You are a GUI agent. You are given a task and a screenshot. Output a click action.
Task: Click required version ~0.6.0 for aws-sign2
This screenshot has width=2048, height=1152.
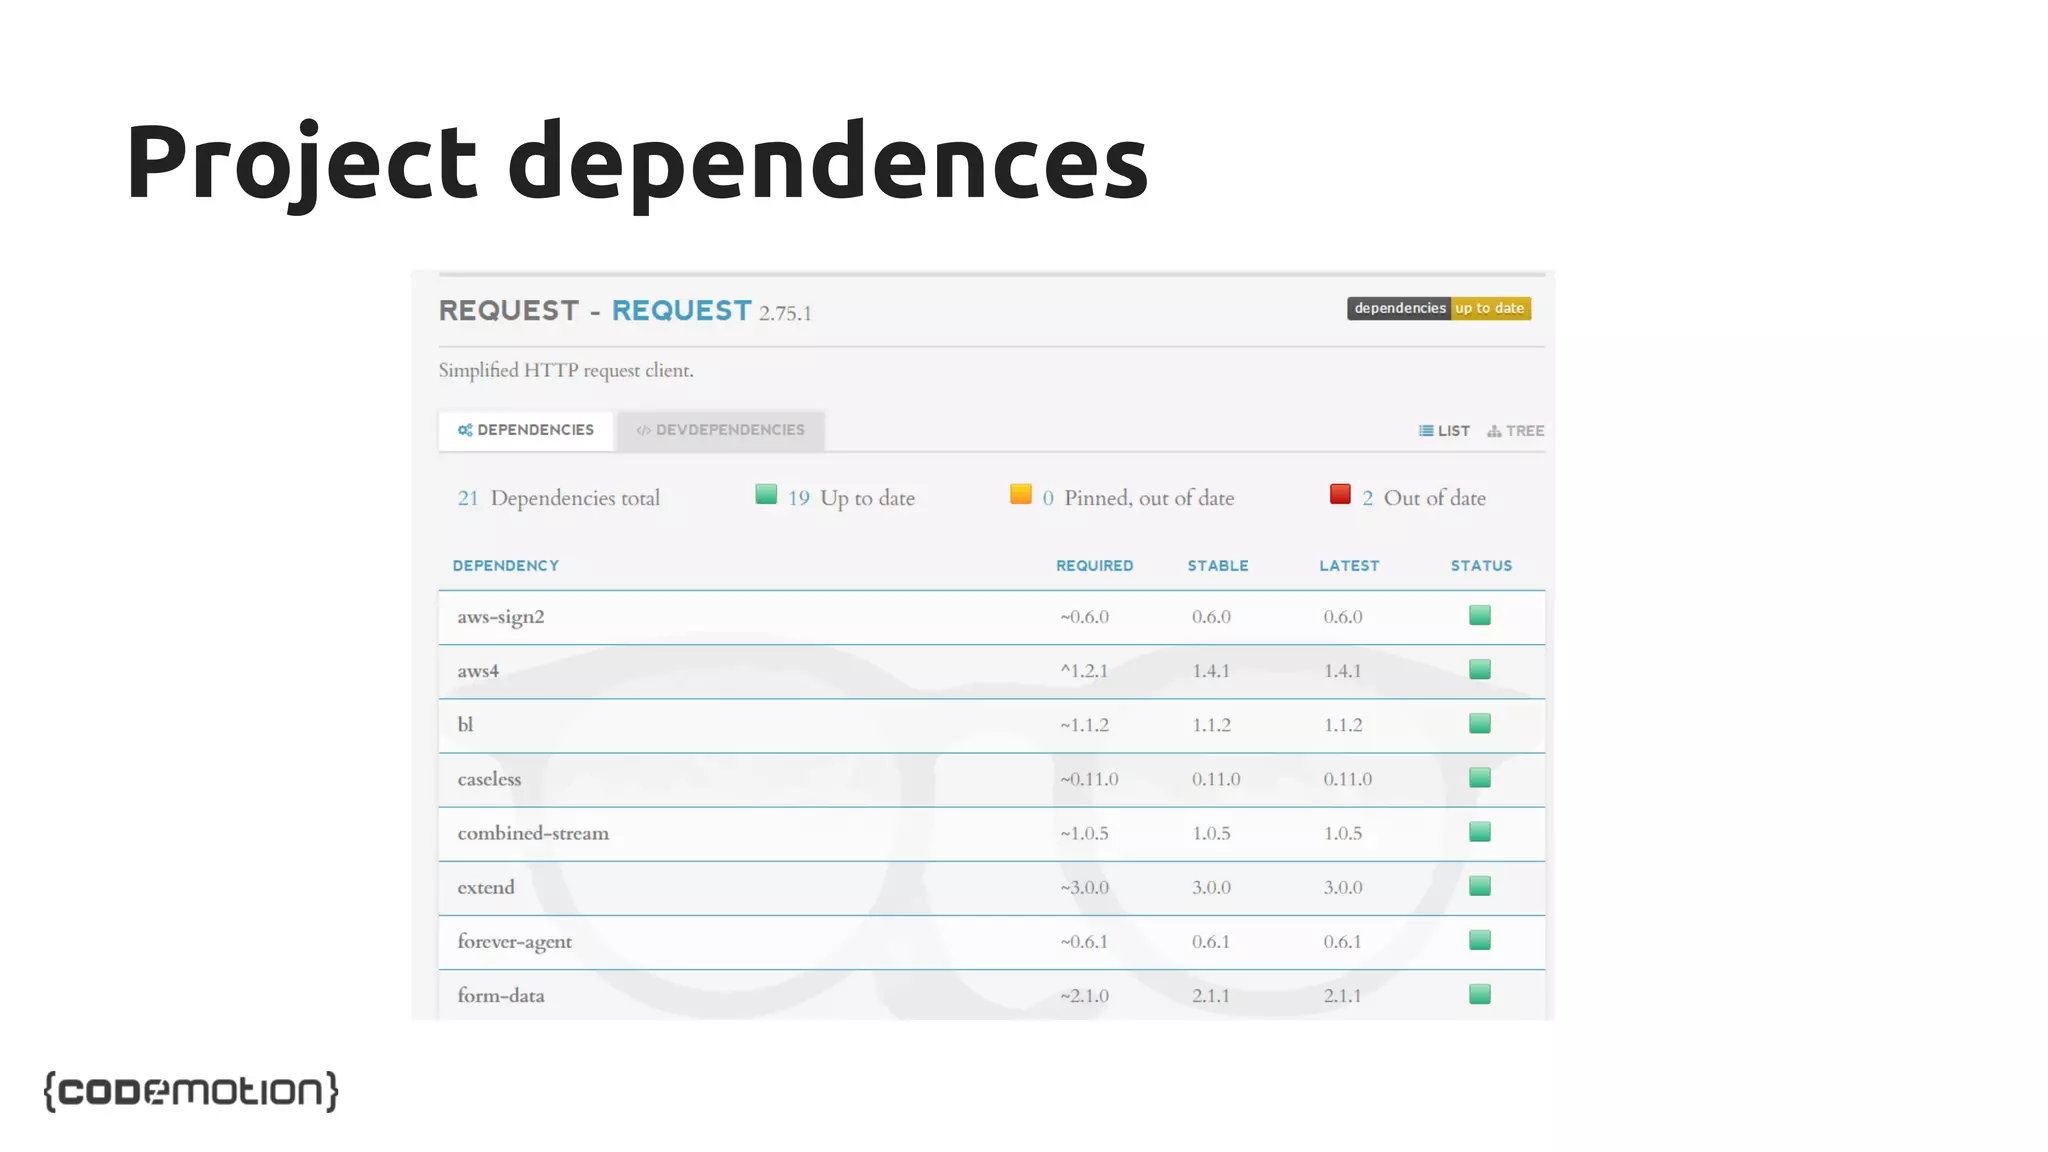1084,617
